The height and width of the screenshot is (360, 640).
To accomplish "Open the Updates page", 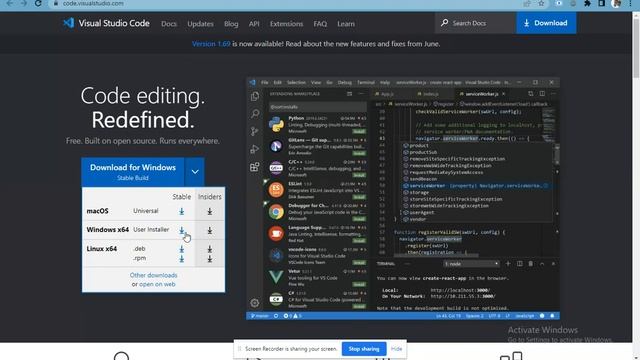I will (200, 24).
